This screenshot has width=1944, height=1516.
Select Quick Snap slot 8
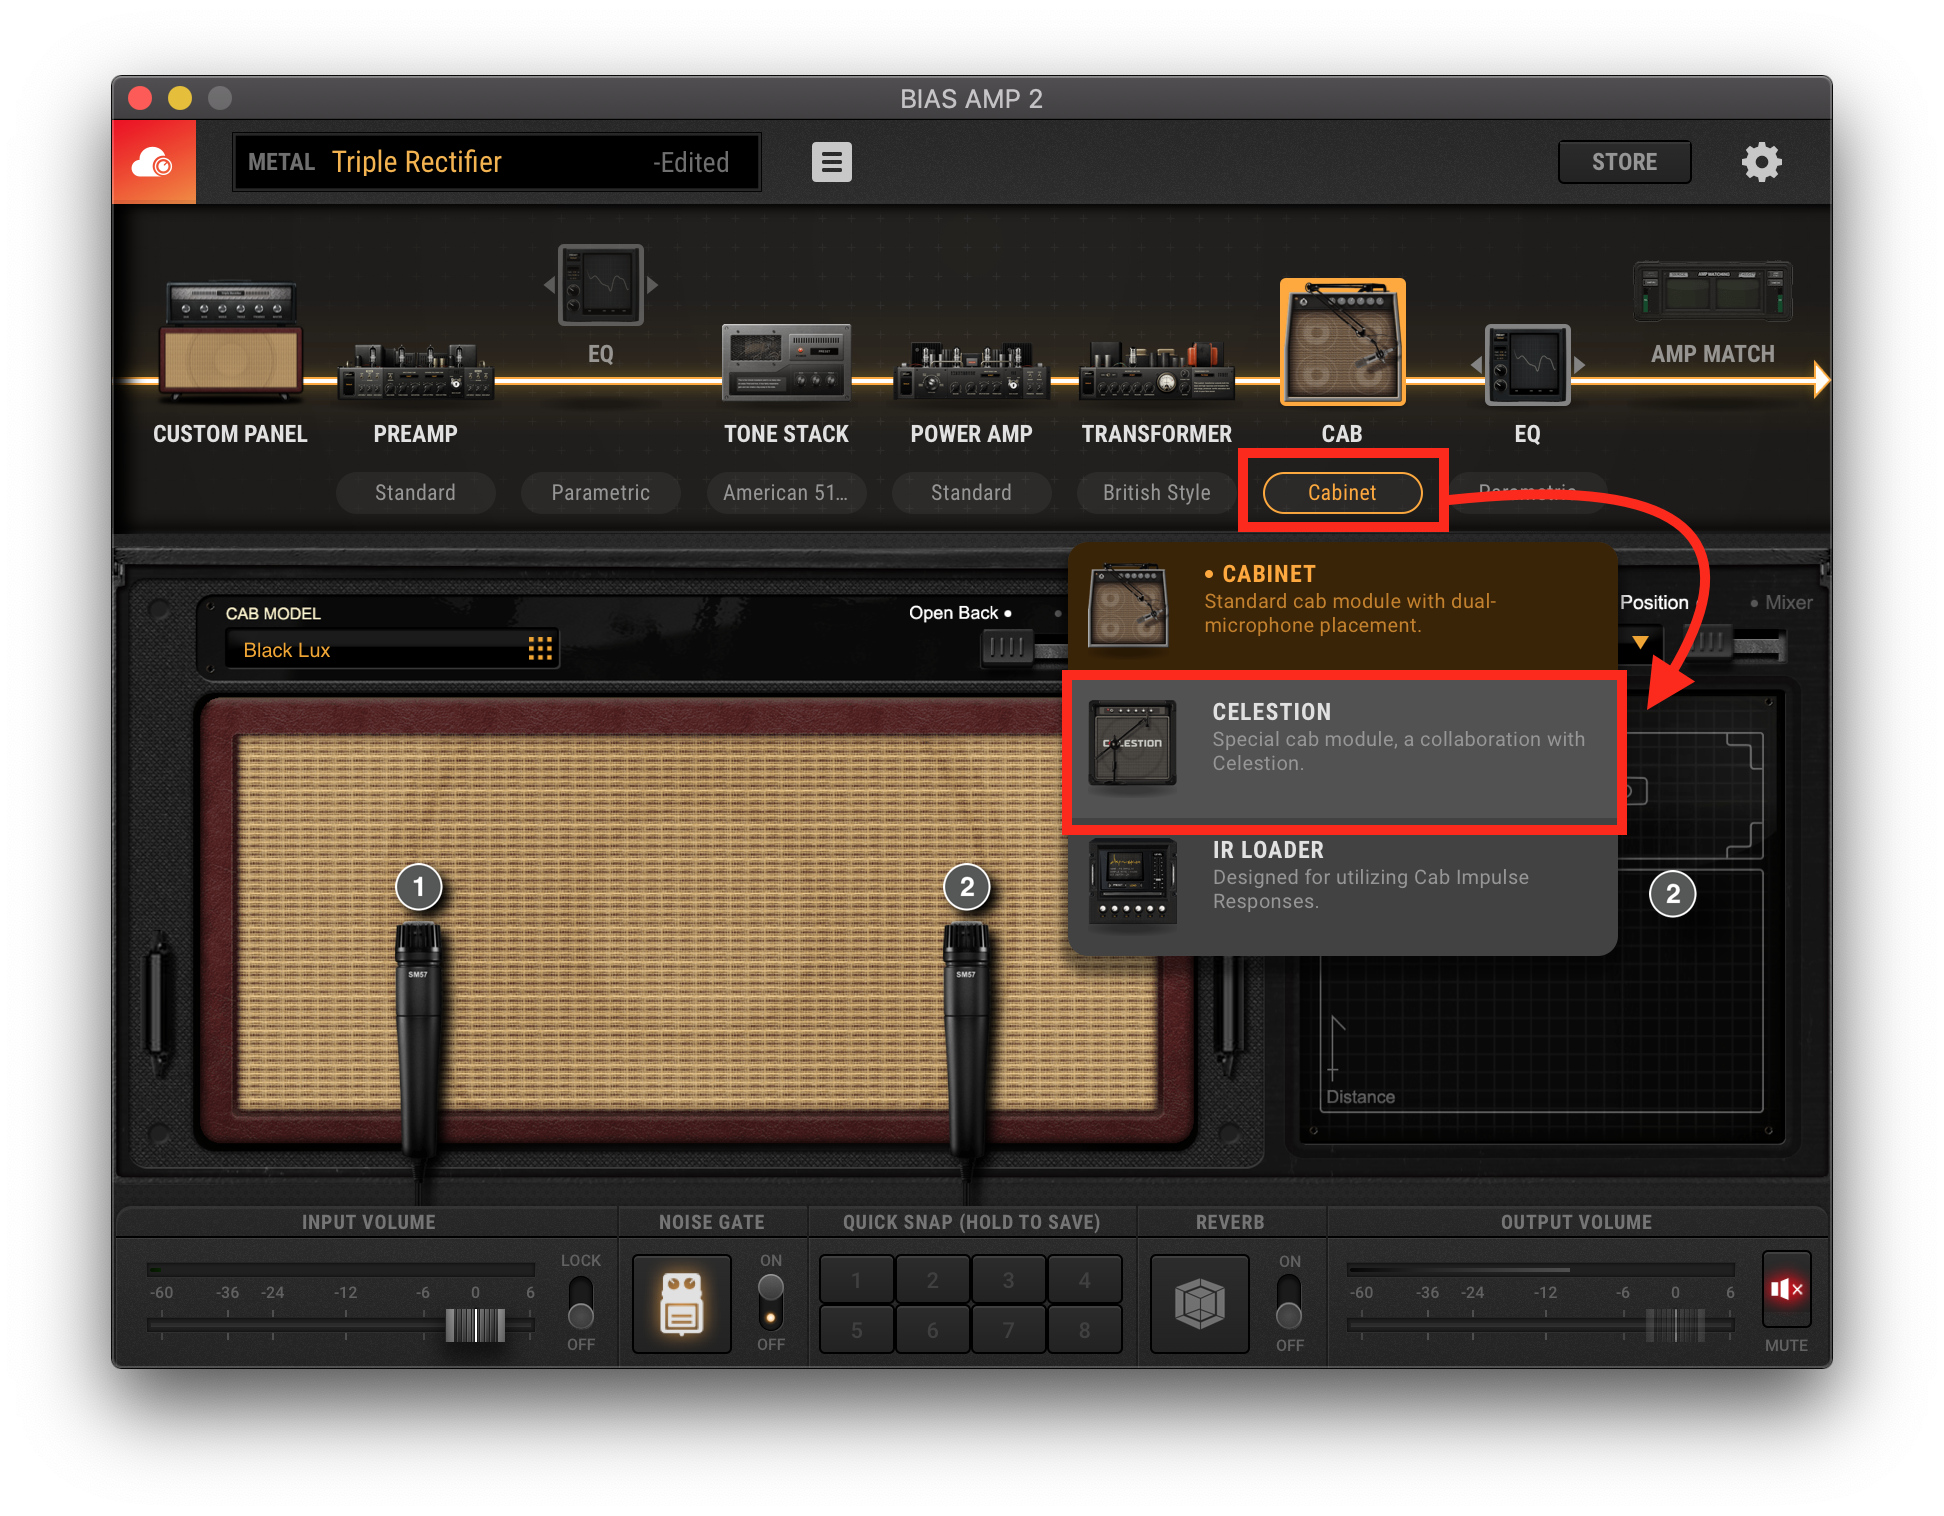pos(1085,1330)
